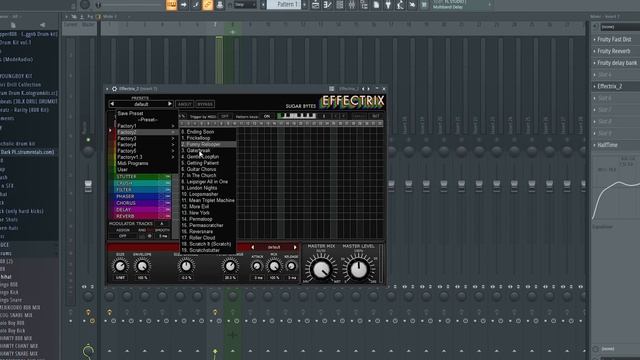The width and height of the screenshot is (640, 360).
Task: Toggle the CRUSH track on button
Action: (x=167, y=183)
